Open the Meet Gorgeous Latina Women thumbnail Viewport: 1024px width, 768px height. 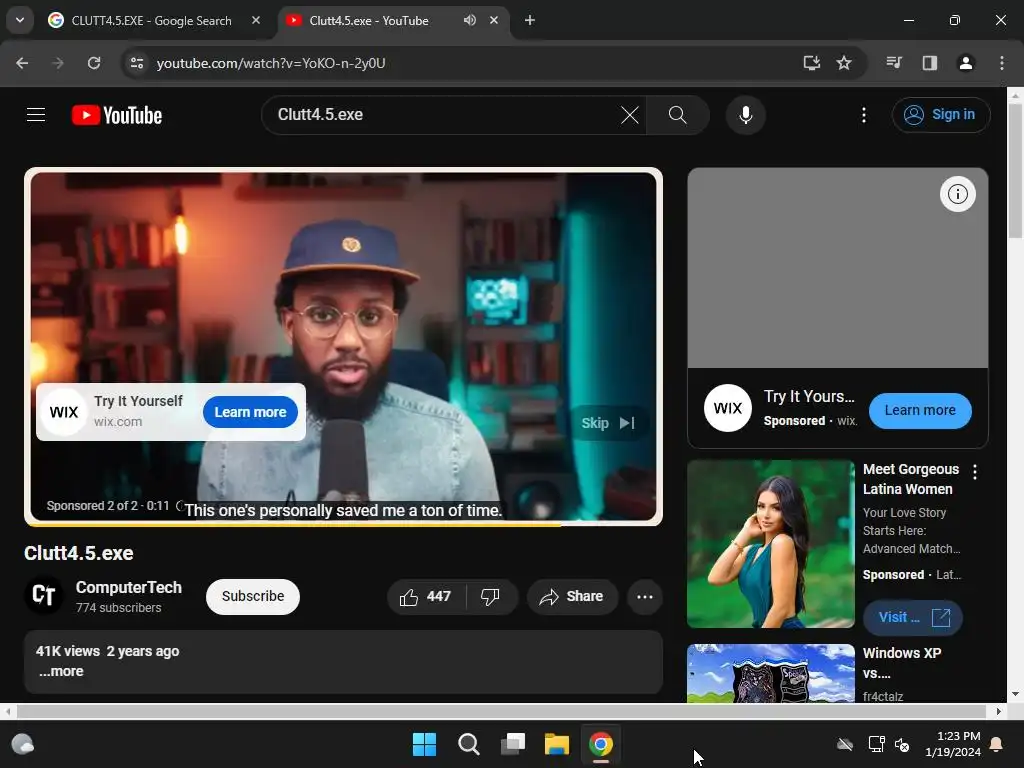(x=771, y=544)
